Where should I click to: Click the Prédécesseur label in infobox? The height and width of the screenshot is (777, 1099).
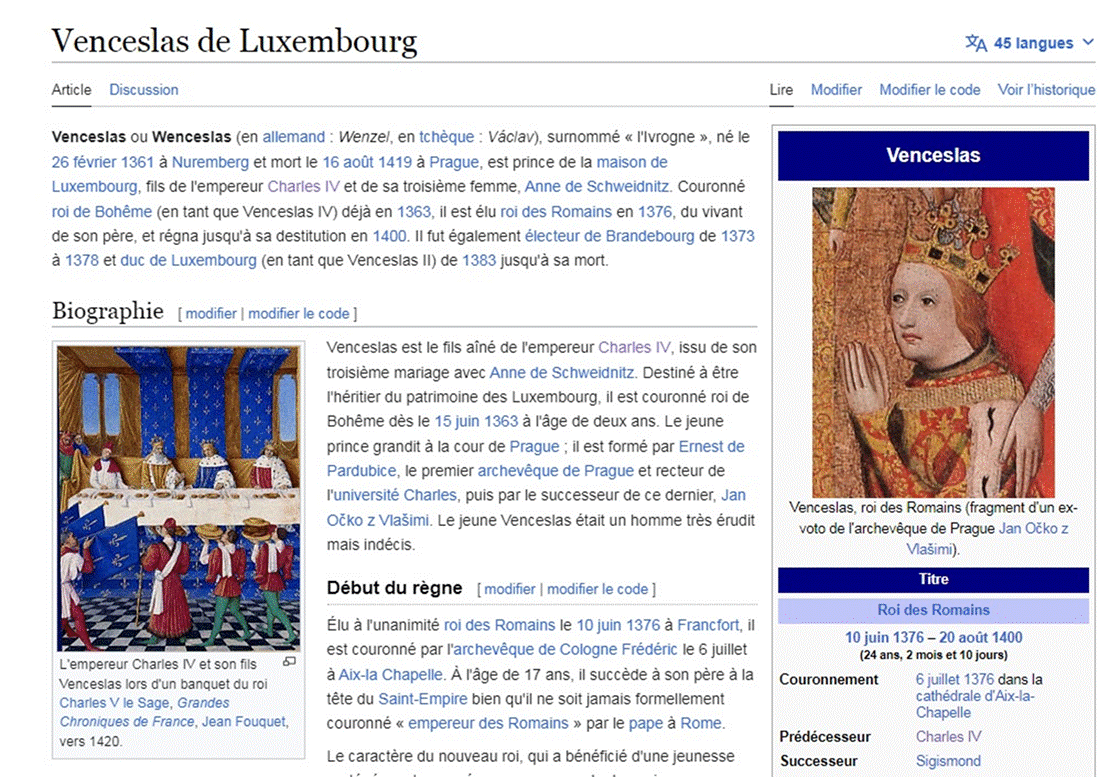(x=825, y=737)
